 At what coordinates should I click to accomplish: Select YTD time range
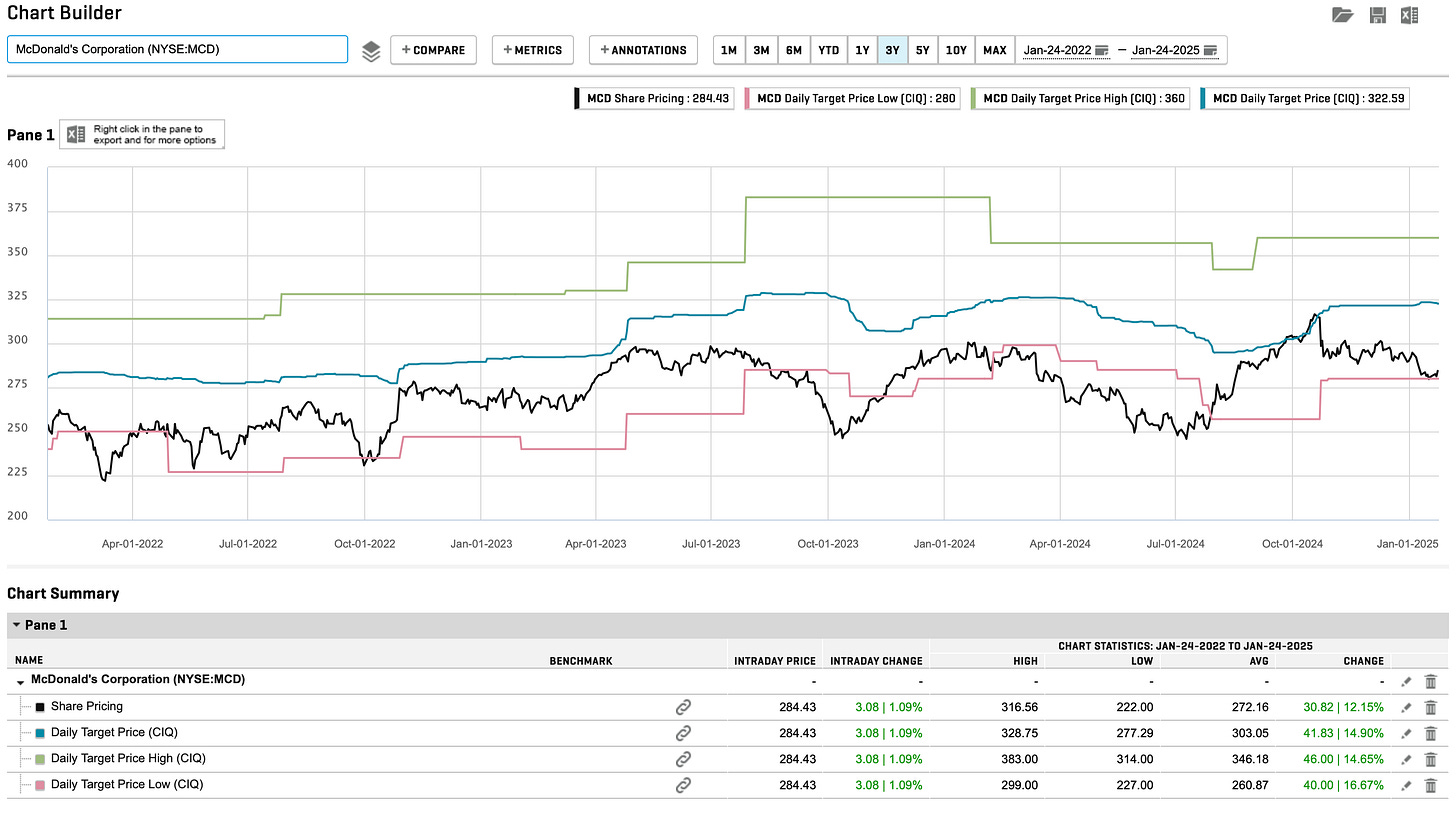pyautogui.click(x=828, y=50)
